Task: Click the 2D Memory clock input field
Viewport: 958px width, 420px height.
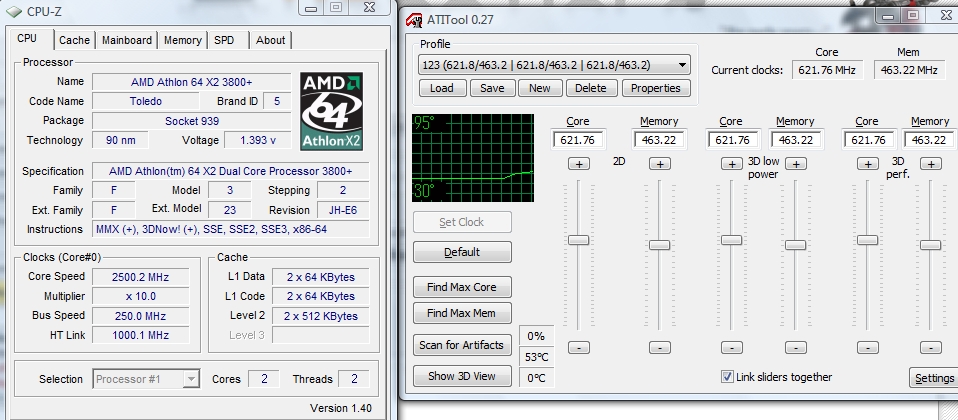Action: click(659, 140)
